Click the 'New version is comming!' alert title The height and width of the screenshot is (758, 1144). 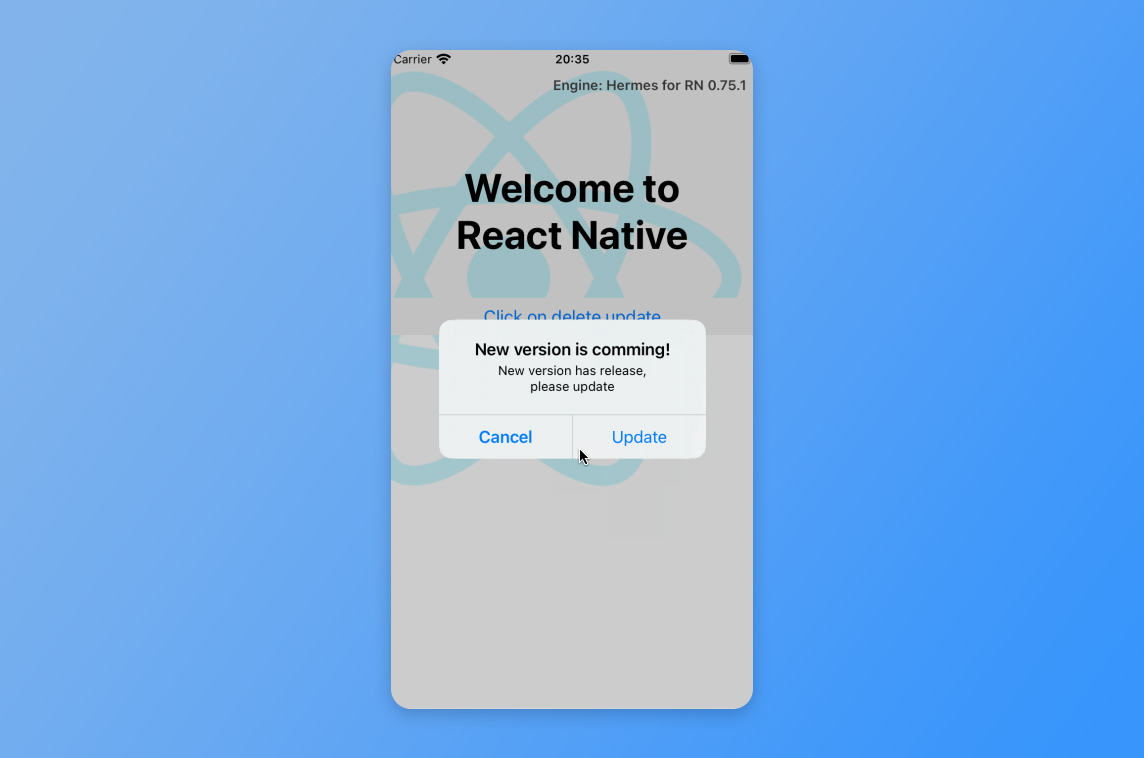point(572,349)
